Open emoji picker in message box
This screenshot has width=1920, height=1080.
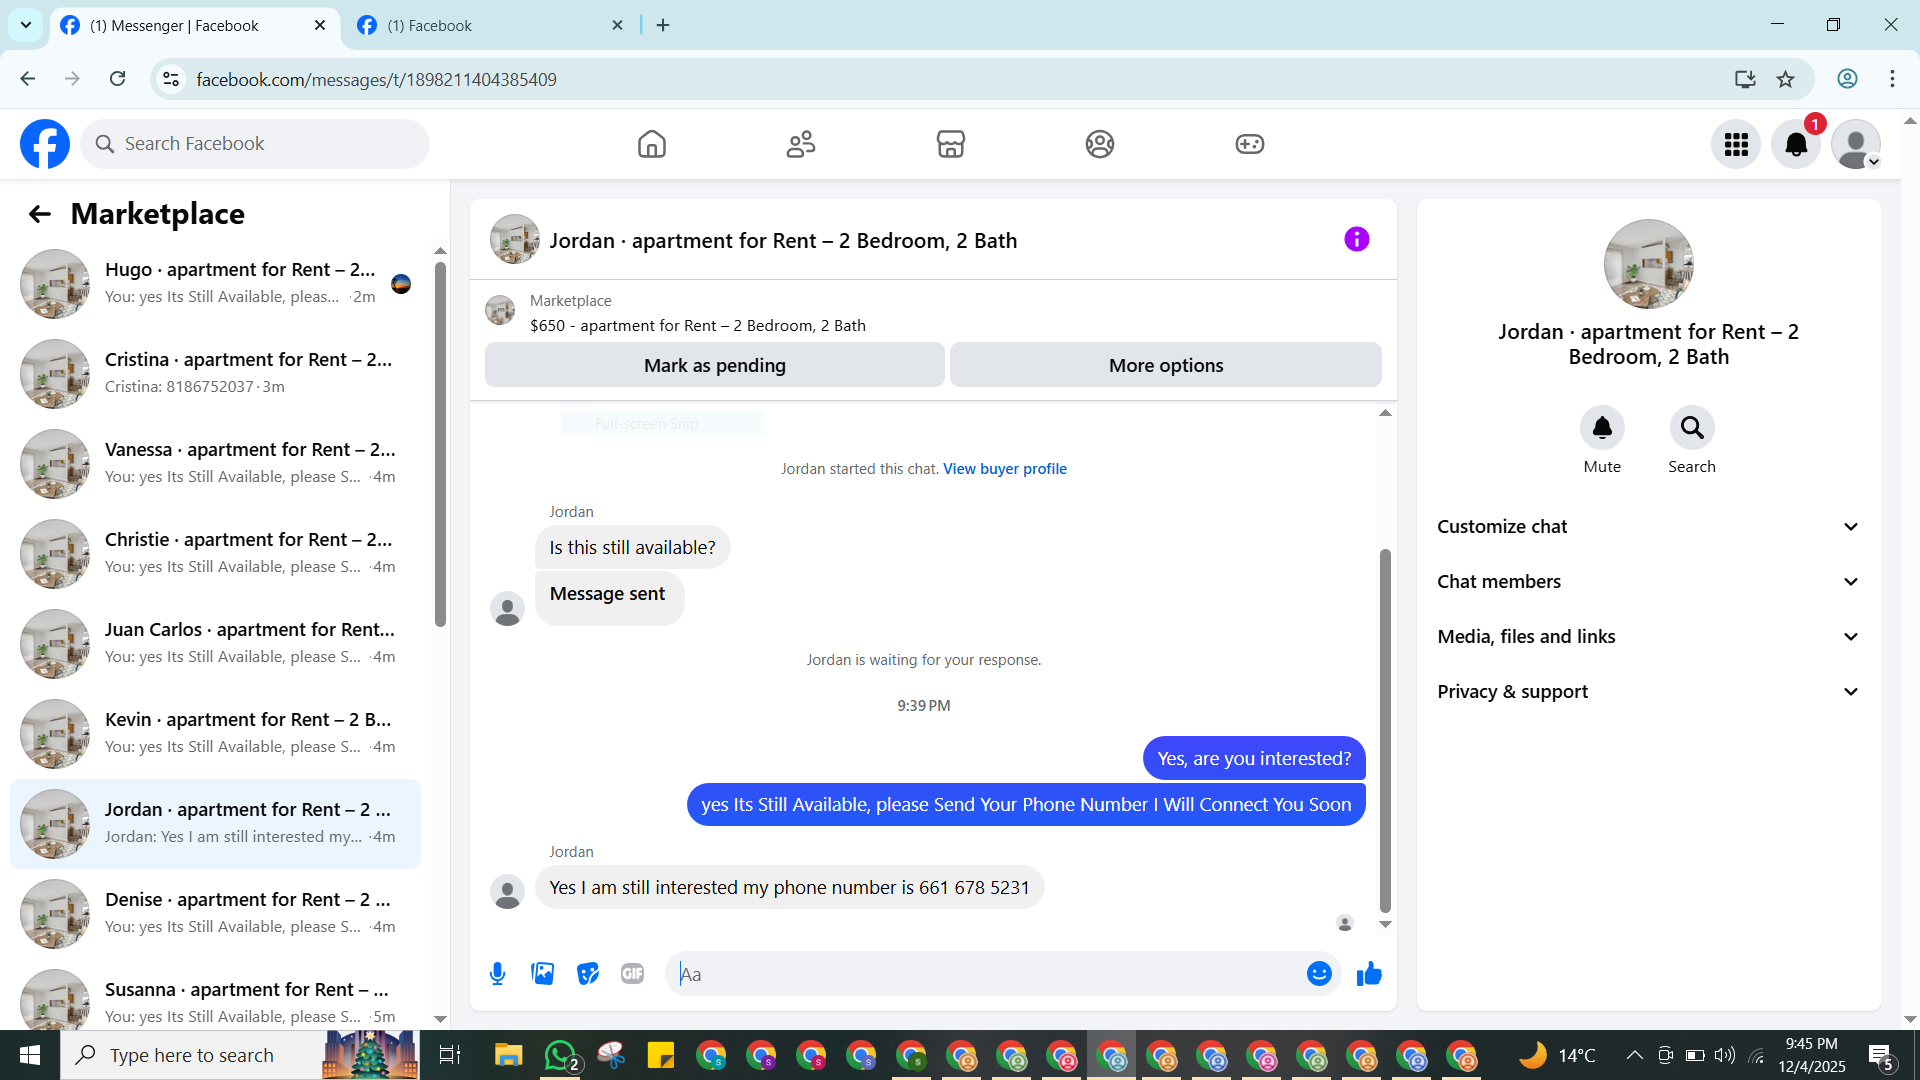(x=1319, y=973)
